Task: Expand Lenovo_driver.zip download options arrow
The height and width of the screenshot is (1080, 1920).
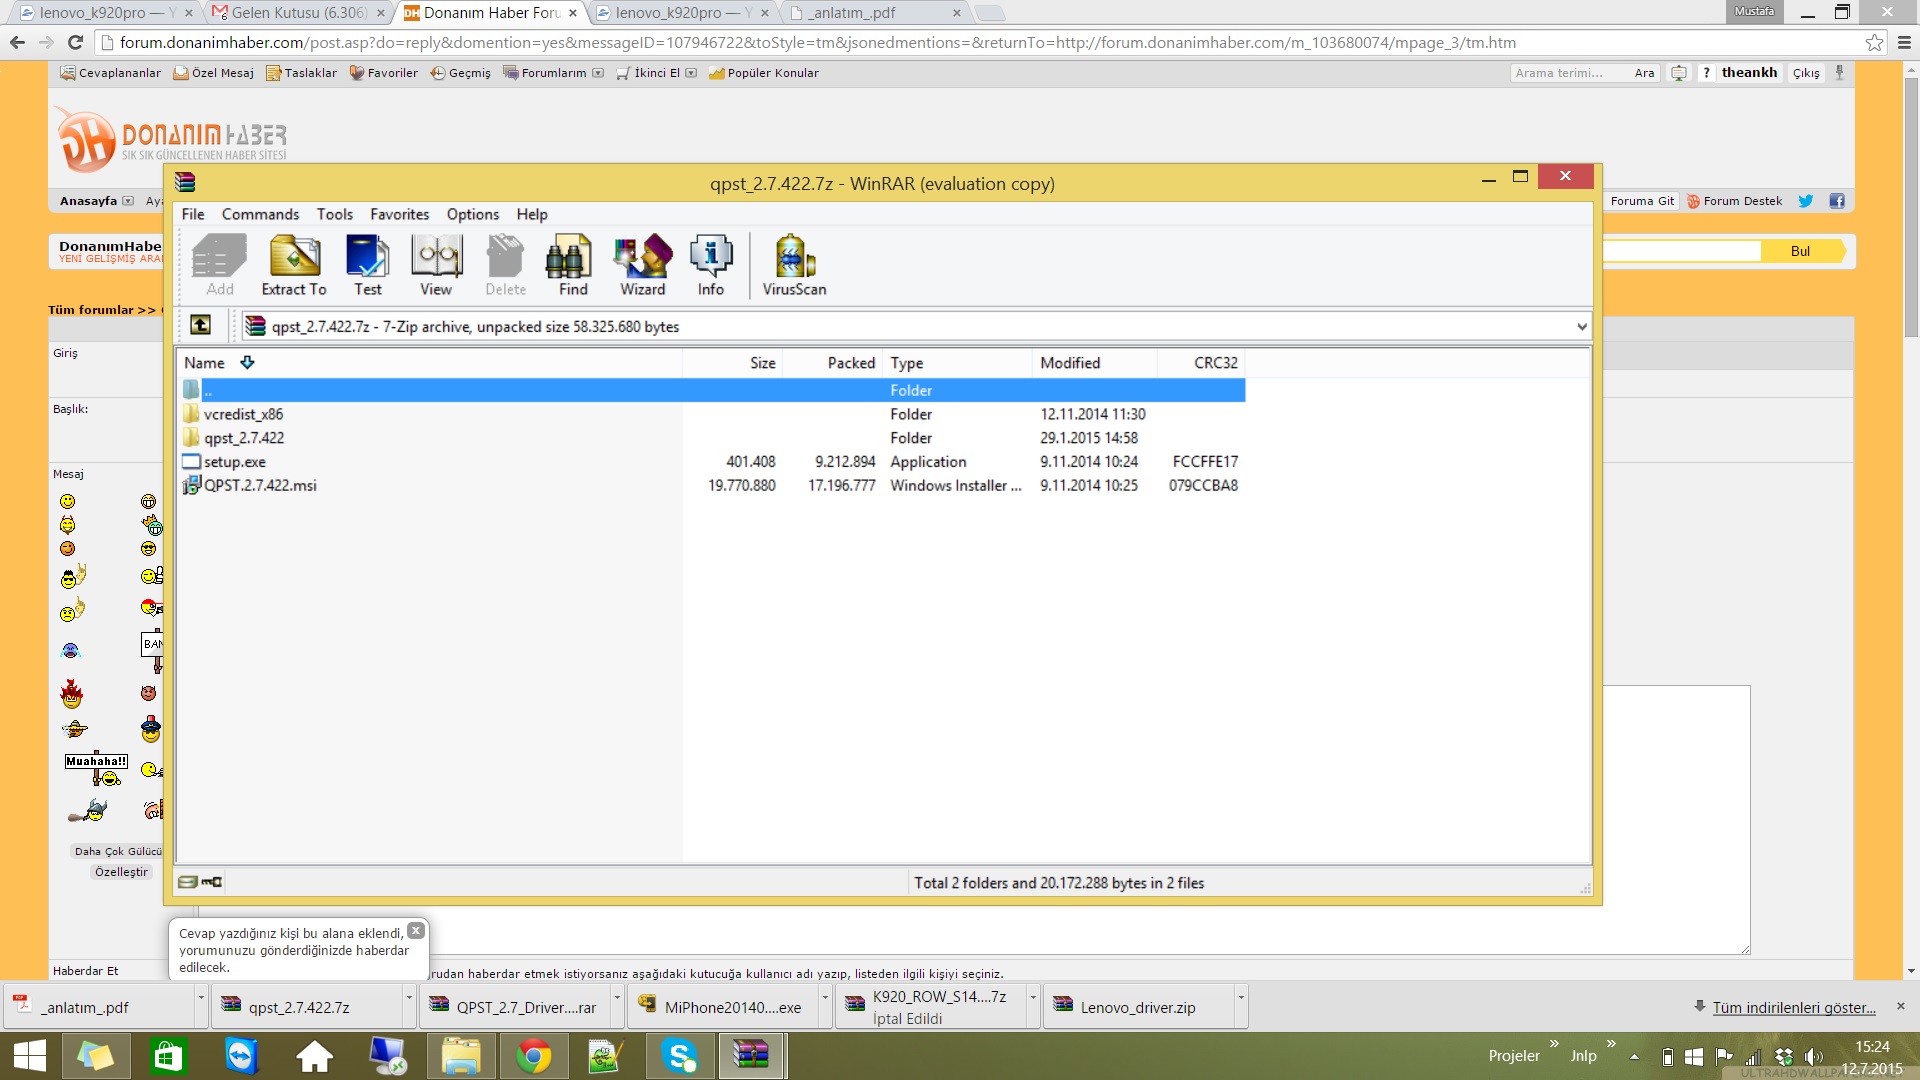Action: tap(1241, 997)
